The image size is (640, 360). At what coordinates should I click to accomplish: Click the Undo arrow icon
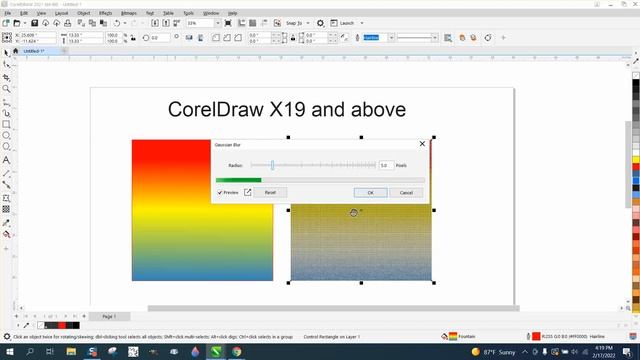[x=117, y=23]
